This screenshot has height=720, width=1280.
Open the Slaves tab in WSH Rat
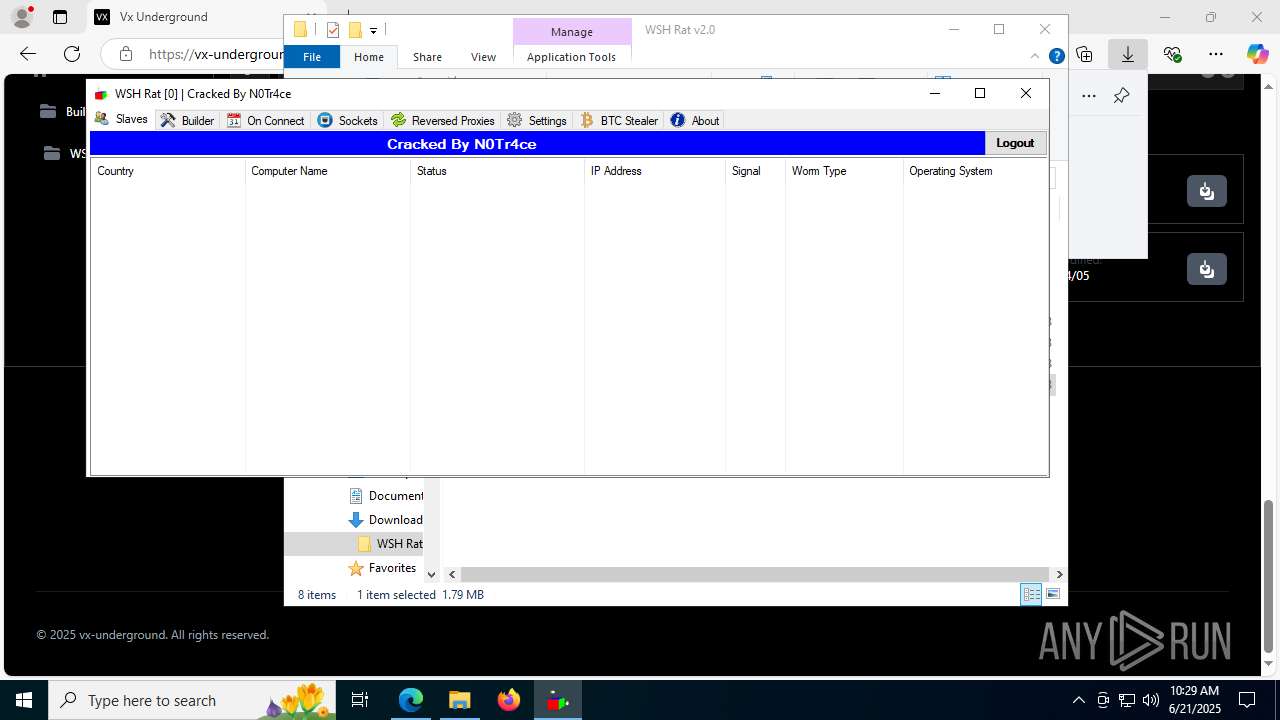[x=121, y=120]
